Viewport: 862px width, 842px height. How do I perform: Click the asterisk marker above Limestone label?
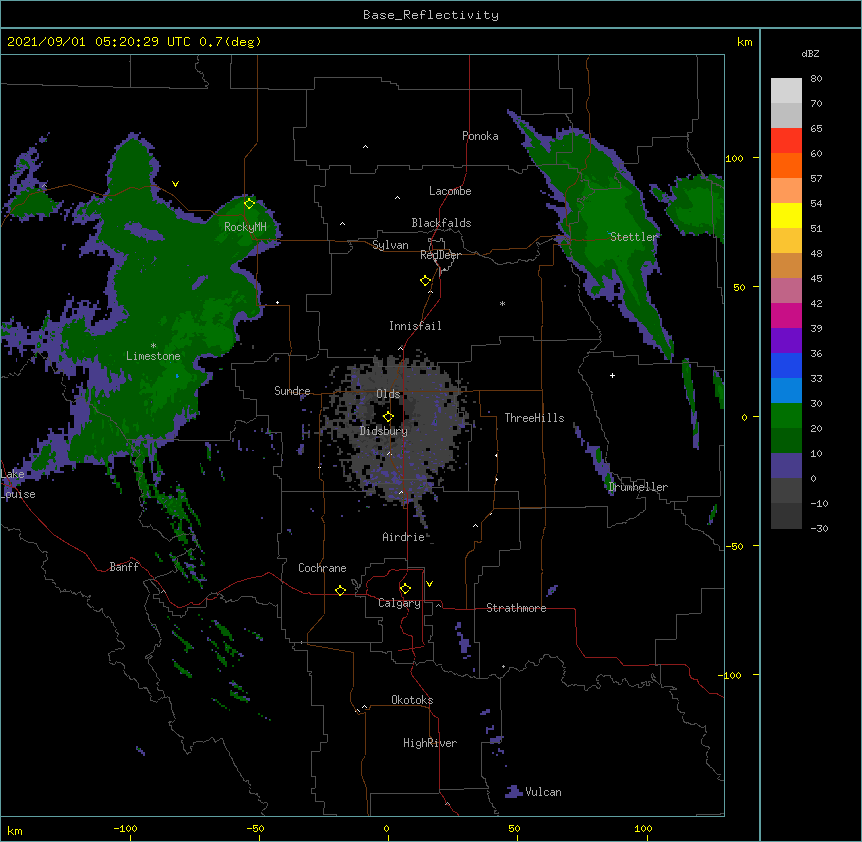pyautogui.click(x=153, y=346)
